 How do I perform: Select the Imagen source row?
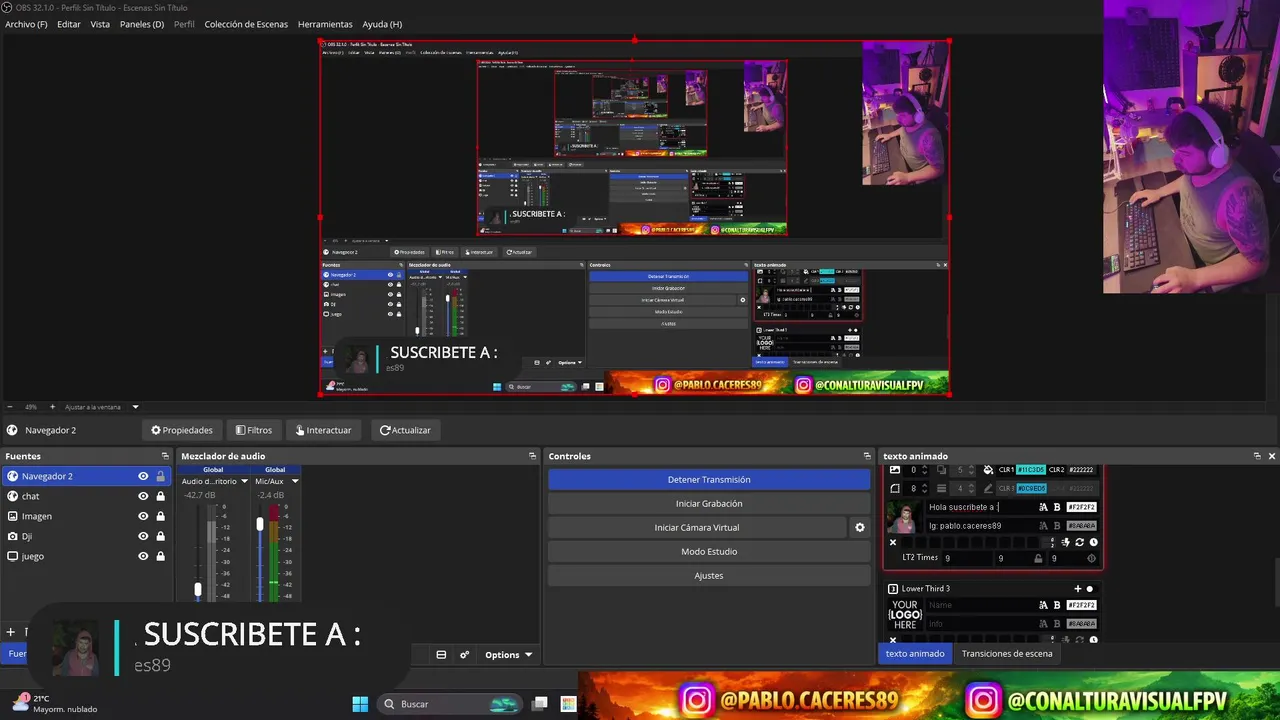click(x=85, y=516)
